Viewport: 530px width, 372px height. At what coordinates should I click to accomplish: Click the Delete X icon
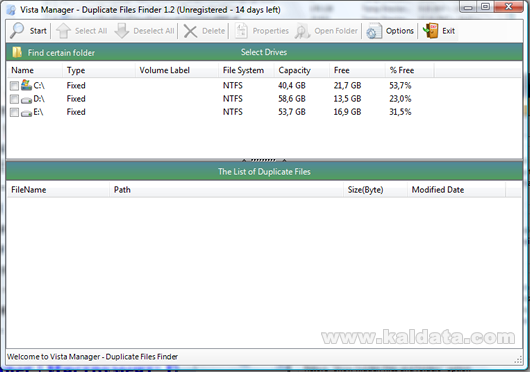pos(190,31)
